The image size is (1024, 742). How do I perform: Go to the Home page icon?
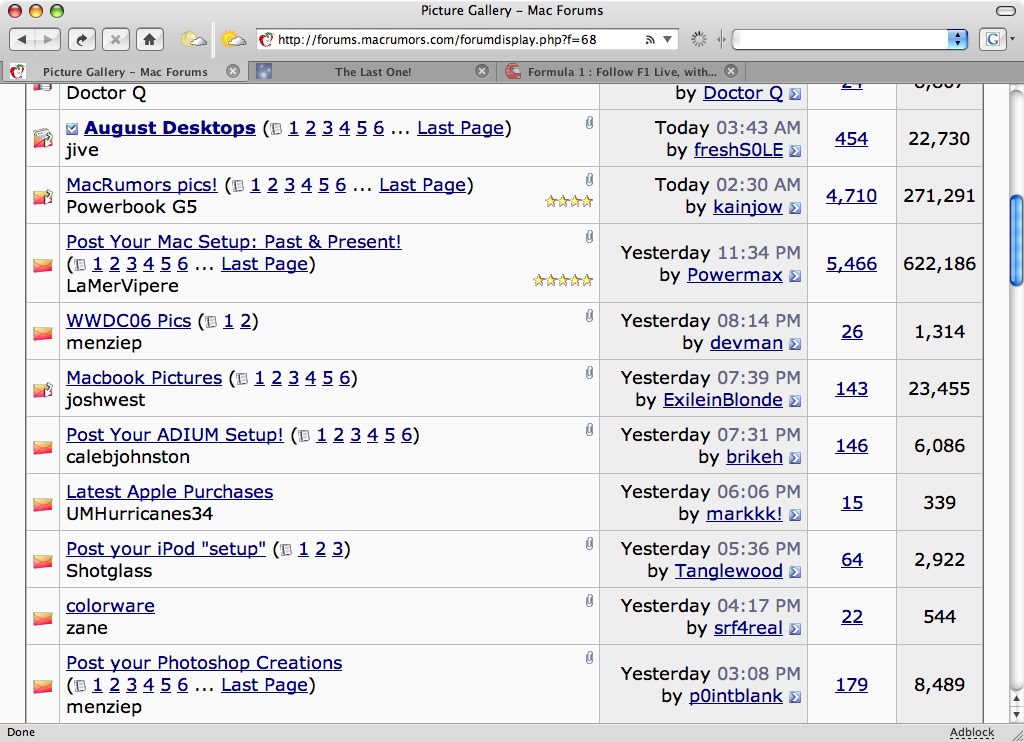(150, 39)
